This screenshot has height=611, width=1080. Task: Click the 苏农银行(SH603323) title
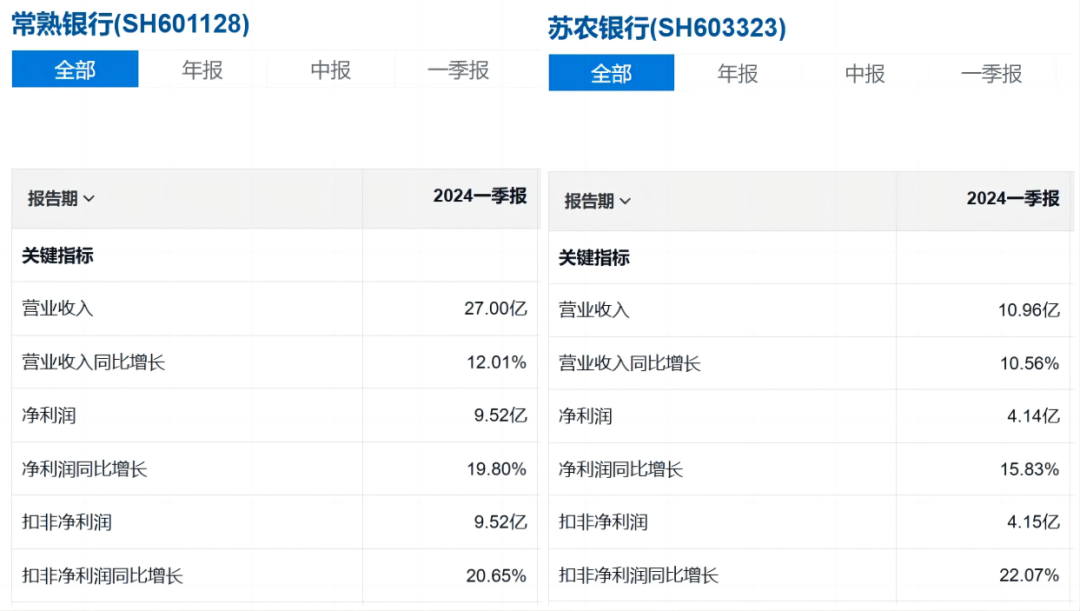(x=667, y=28)
